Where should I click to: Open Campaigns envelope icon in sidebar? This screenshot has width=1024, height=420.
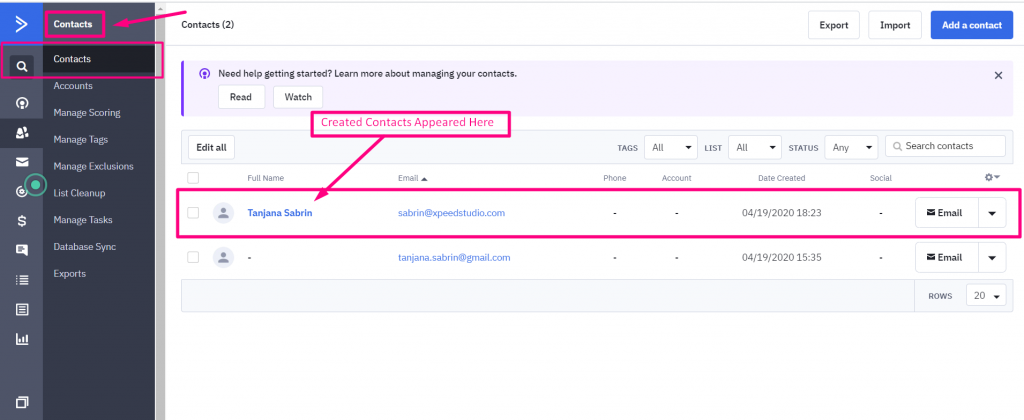pos(21,161)
